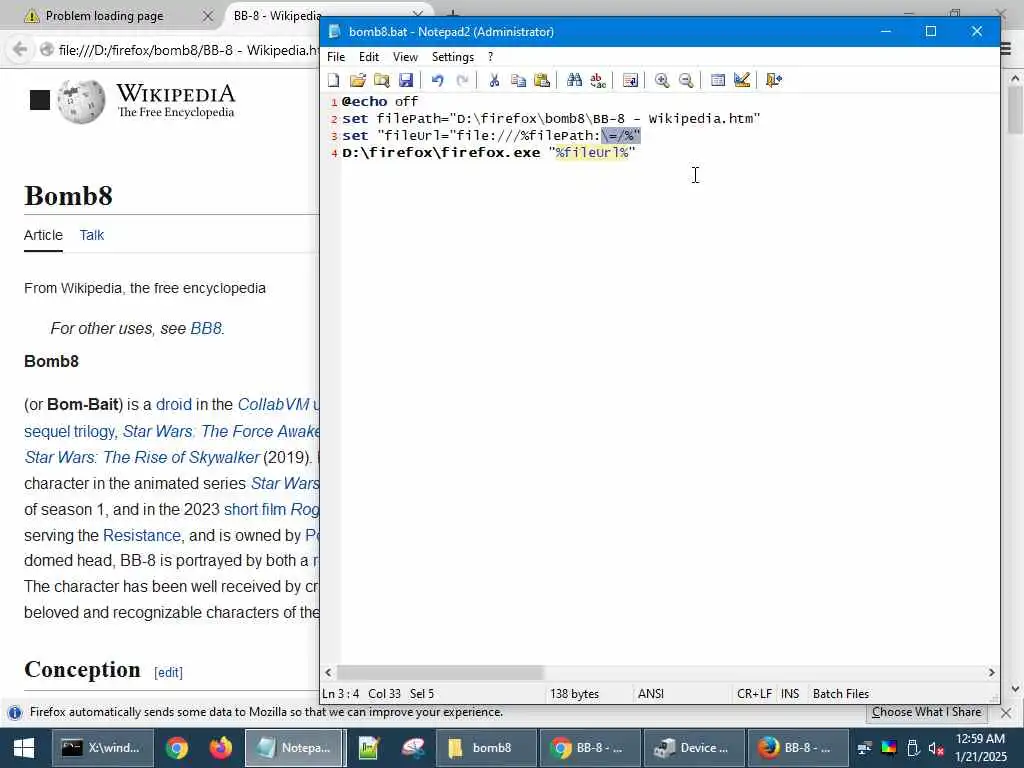Click the '%fileUrl%' text on line 4
The image size is (1024, 768).
(x=592, y=152)
